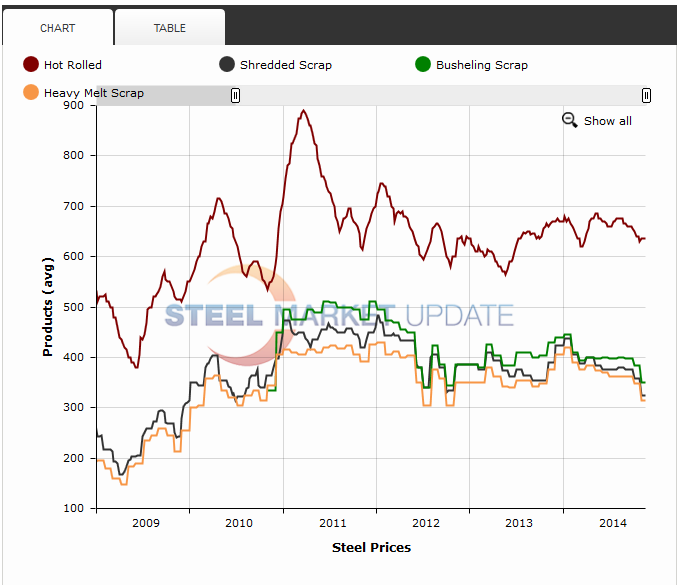Hide the series using the Shredded Scrap gray circle
The height and width of the screenshot is (585, 680).
(227, 65)
